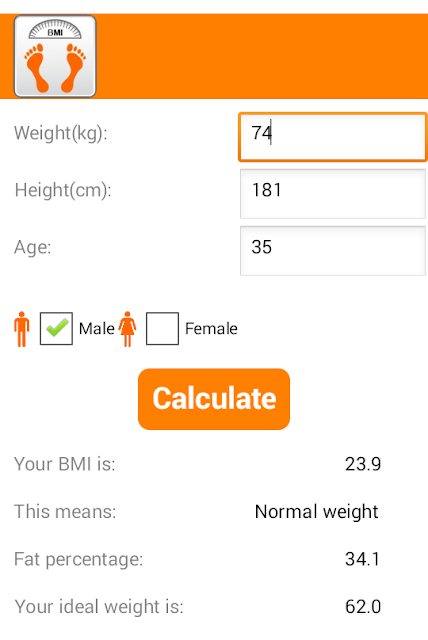The image size is (428, 640).
Task: Click the Calculate button
Action: click(x=214, y=399)
